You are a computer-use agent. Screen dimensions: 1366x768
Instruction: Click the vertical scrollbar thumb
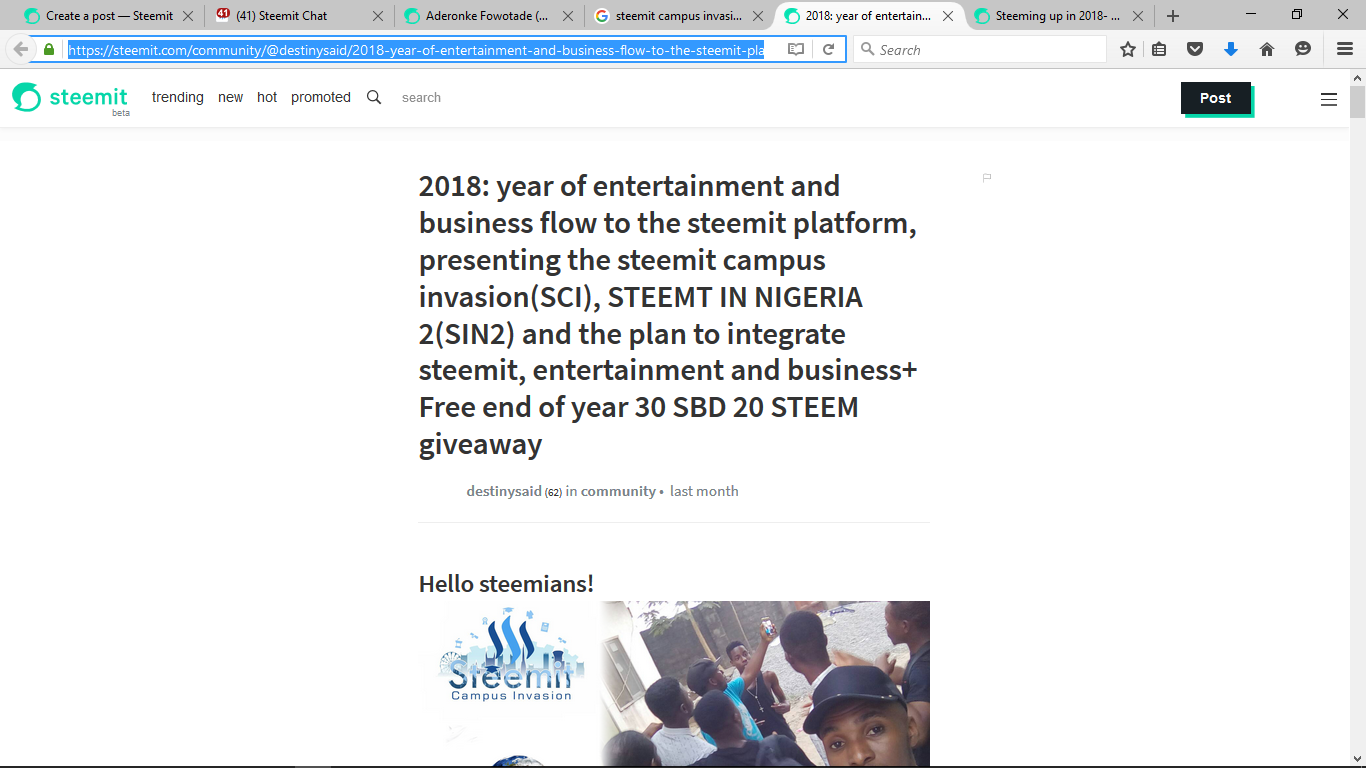pos(1357,102)
